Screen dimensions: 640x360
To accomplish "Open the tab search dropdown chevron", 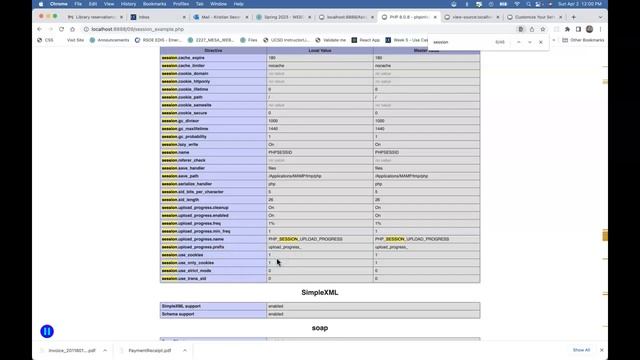I will coord(600,17).
